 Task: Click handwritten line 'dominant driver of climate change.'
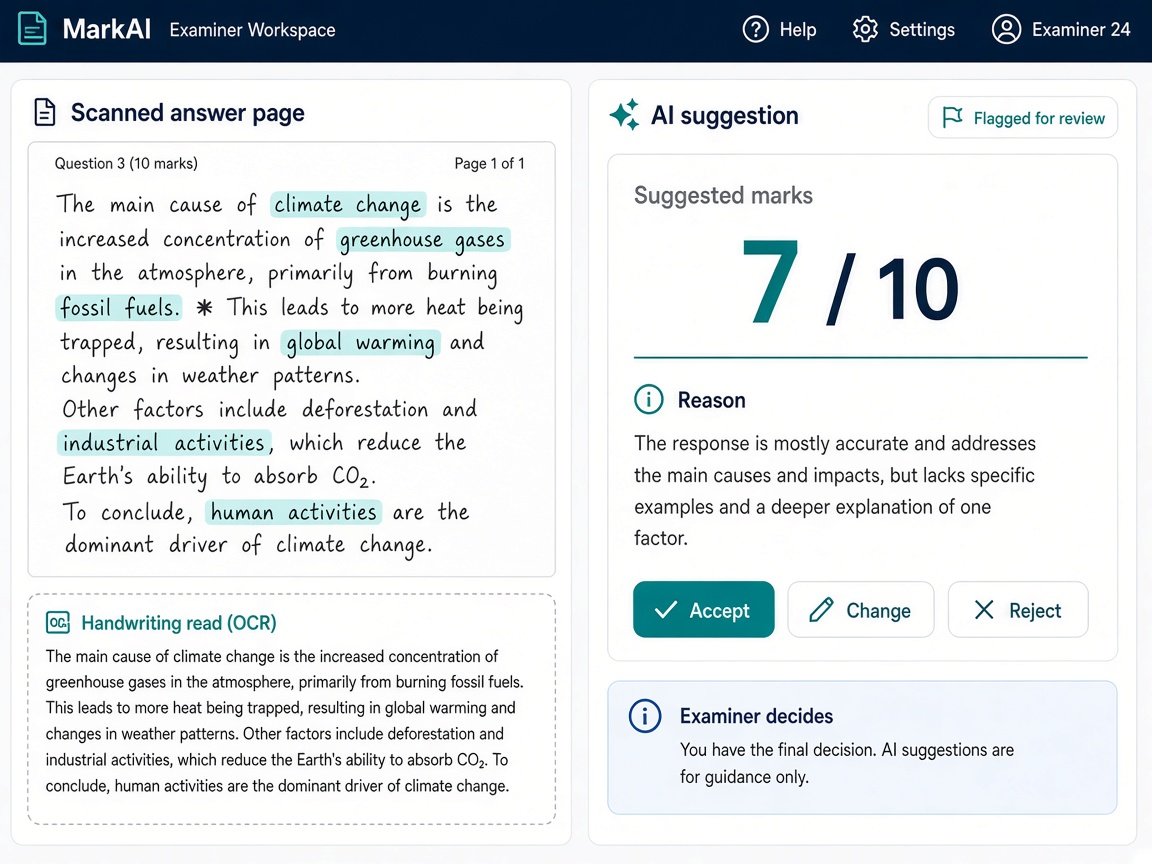click(249, 545)
